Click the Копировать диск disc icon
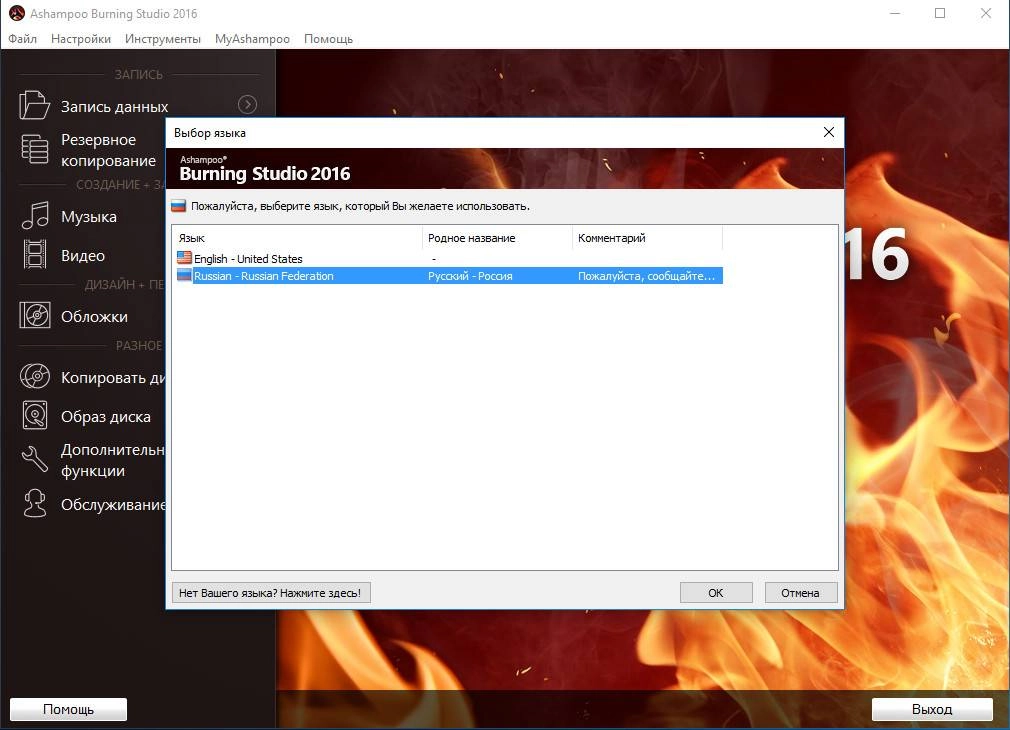This screenshot has height=730, width=1010. click(35, 376)
